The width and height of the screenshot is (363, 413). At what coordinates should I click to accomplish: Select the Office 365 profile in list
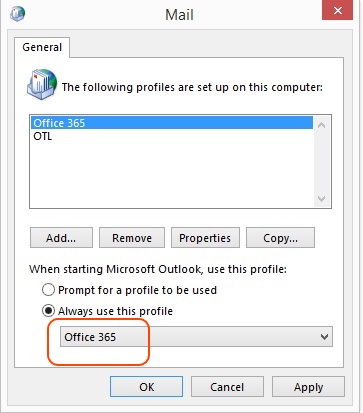[172, 123]
